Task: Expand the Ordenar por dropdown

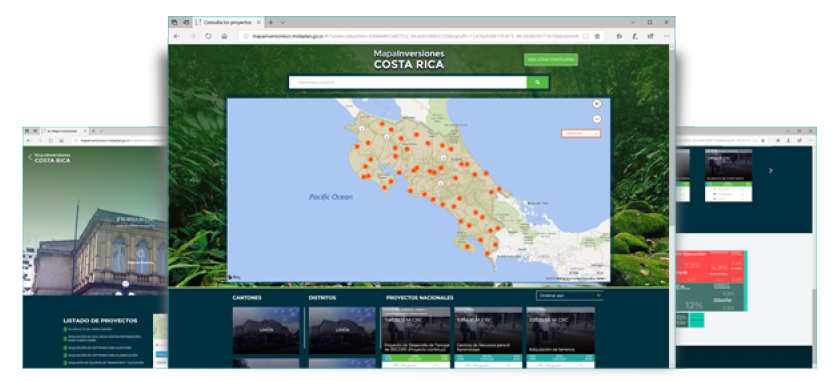Action: pos(569,296)
